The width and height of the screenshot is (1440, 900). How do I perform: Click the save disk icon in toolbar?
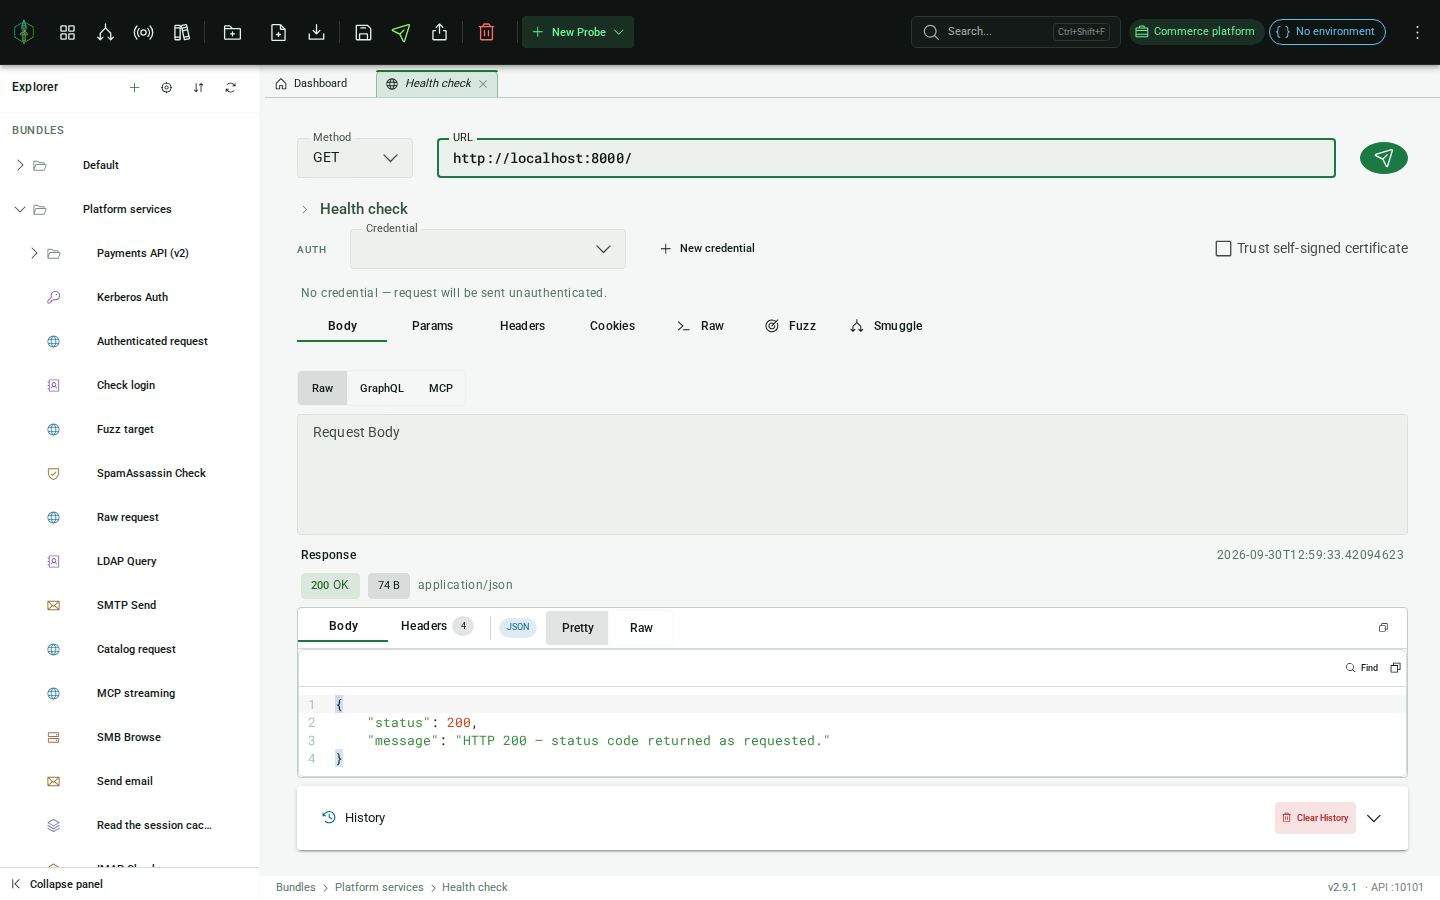tap(363, 32)
